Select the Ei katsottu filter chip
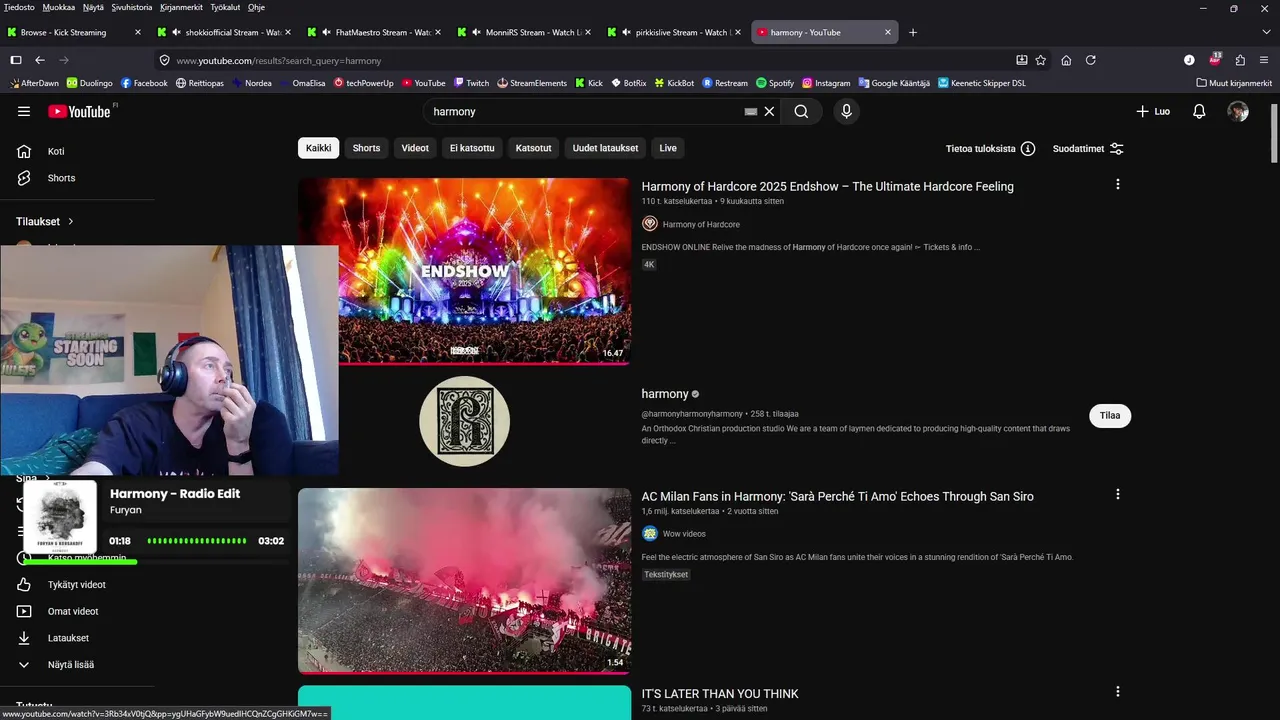Viewport: 1280px width, 720px height. [x=472, y=148]
